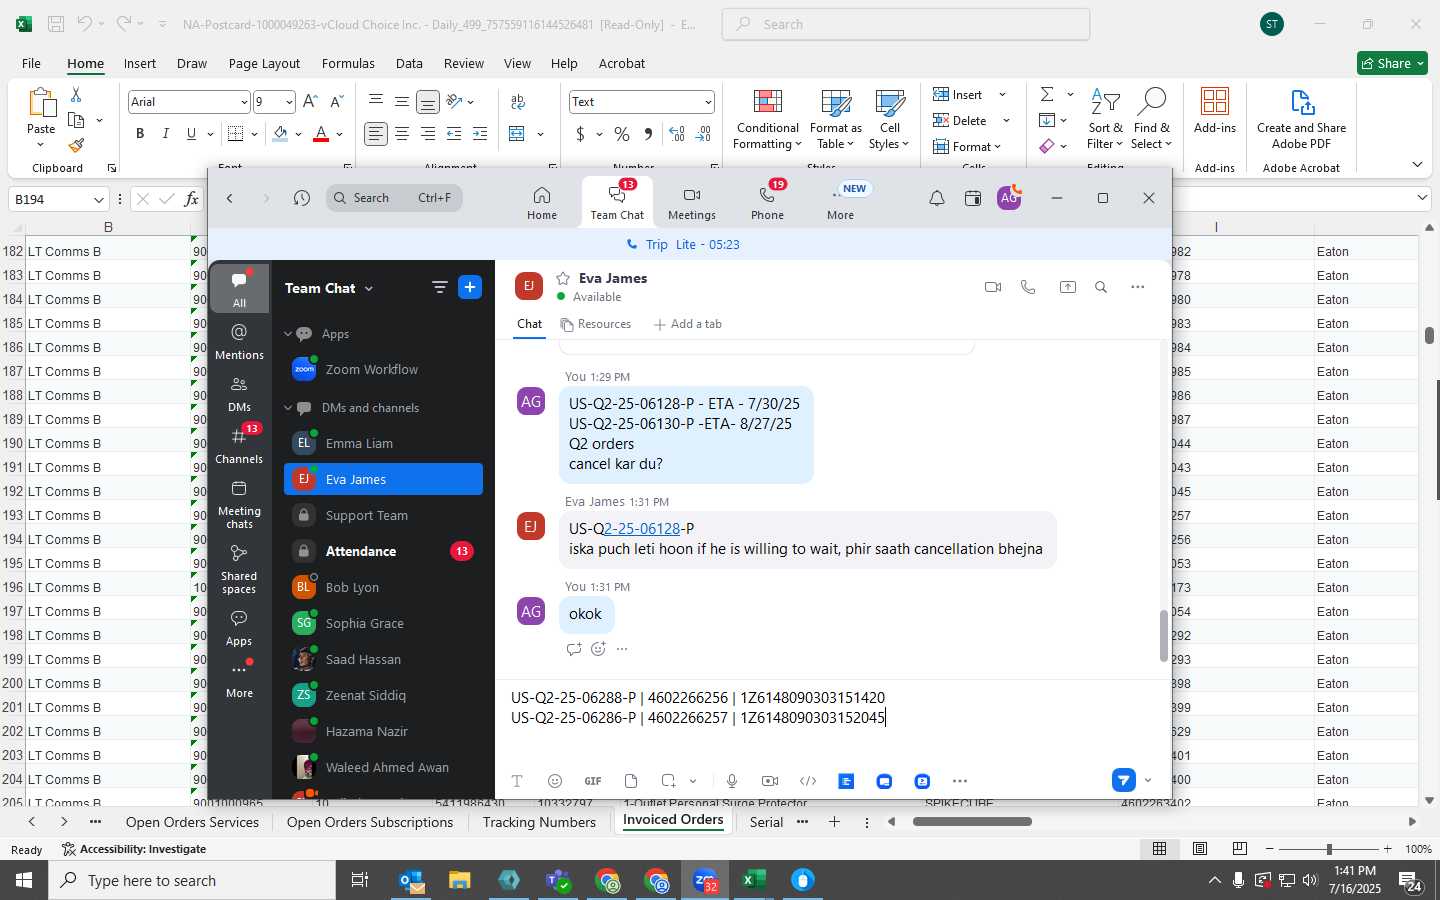Image resolution: width=1440 pixels, height=900 pixels.
Task: Click the font color red swatch button
Action: click(321, 134)
